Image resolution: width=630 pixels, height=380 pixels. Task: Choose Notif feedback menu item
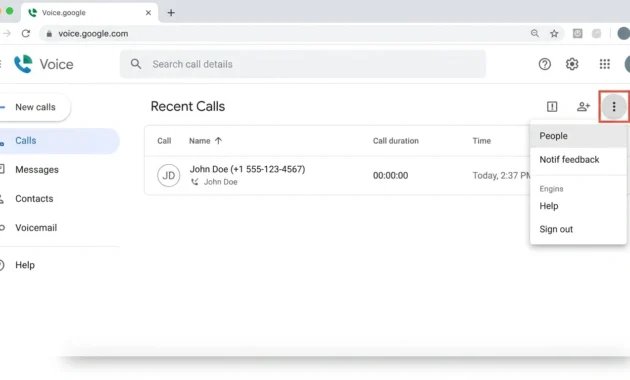tap(578, 159)
